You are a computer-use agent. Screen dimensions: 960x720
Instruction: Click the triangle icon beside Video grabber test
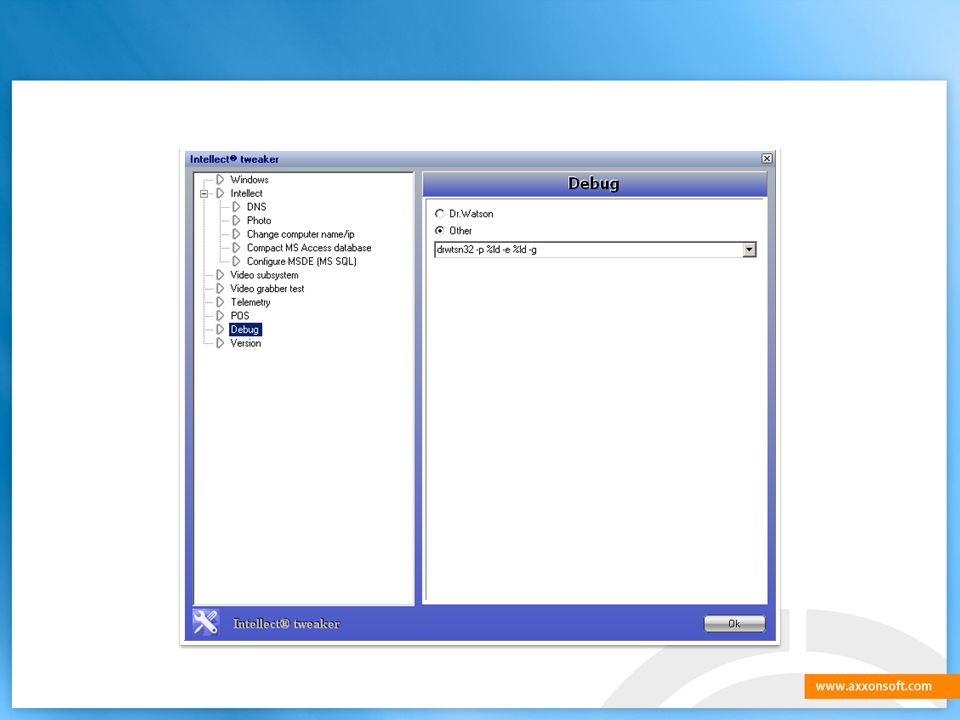pos(220,288)
